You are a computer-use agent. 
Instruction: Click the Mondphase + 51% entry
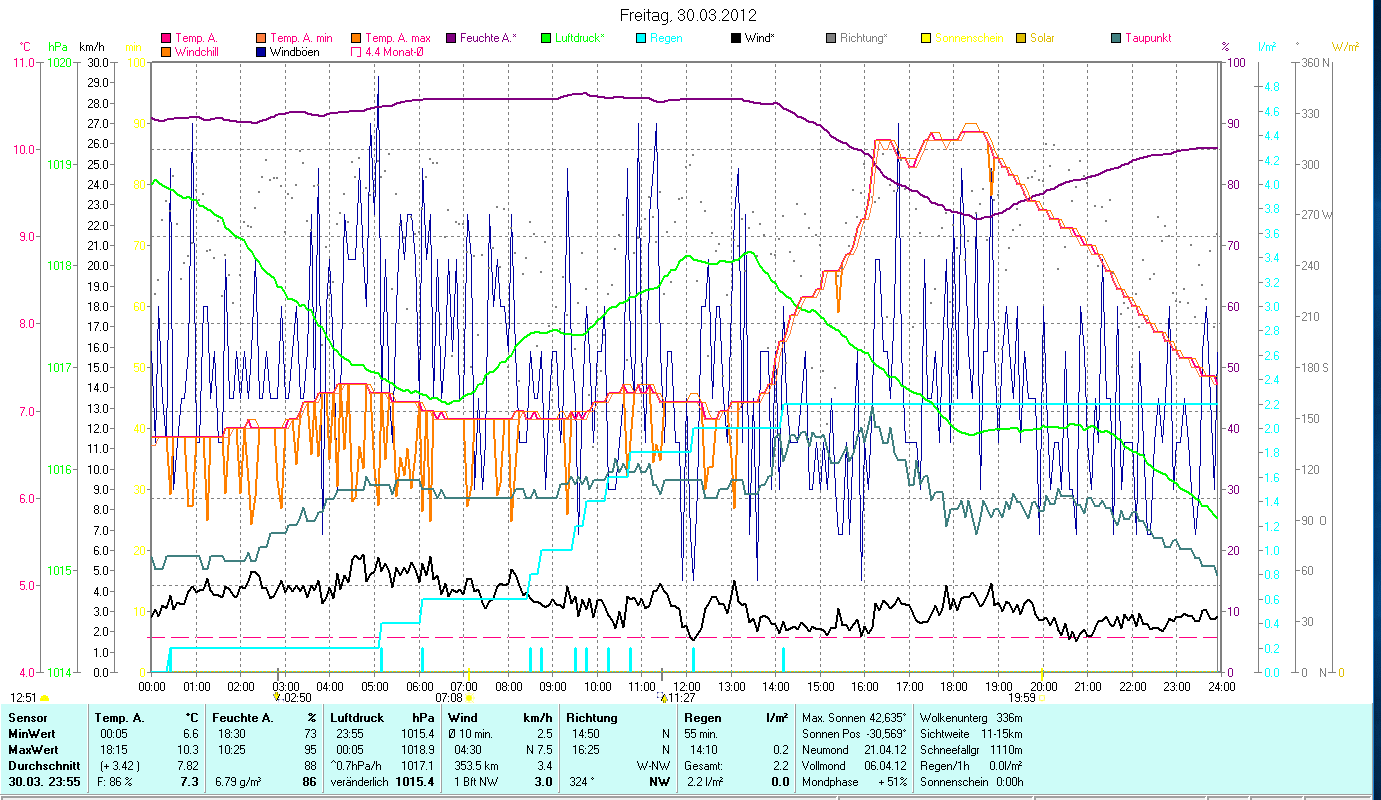tap(855, 781)
